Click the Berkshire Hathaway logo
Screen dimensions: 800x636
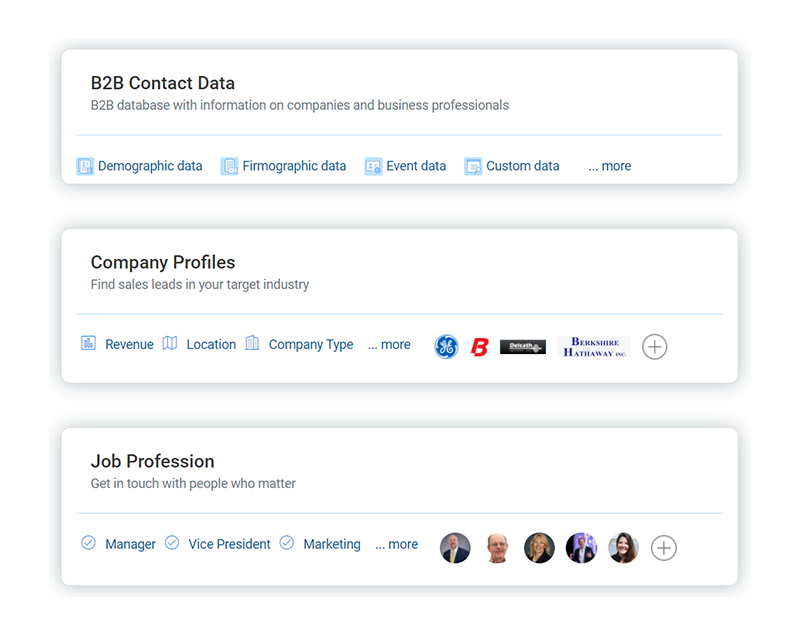coord(593,347)
